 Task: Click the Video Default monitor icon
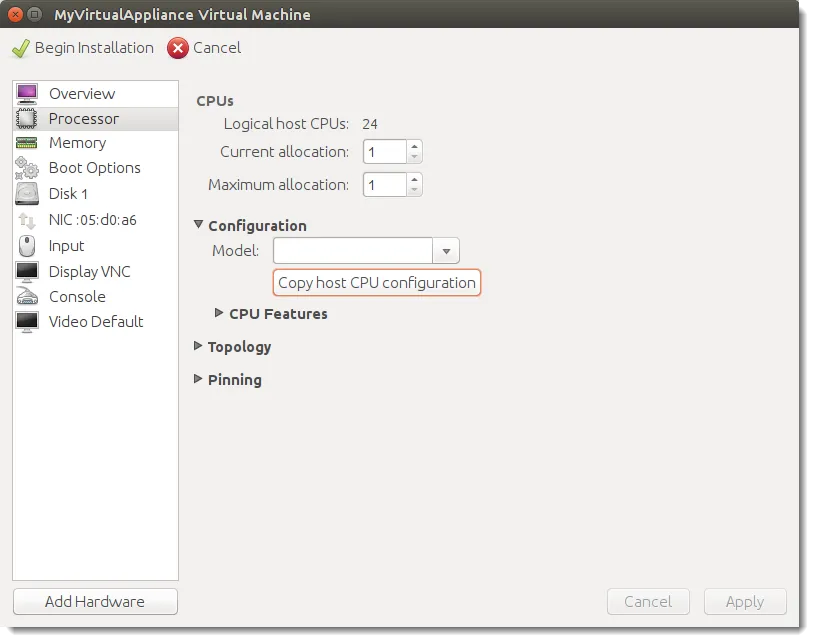[x=26, y=322]
